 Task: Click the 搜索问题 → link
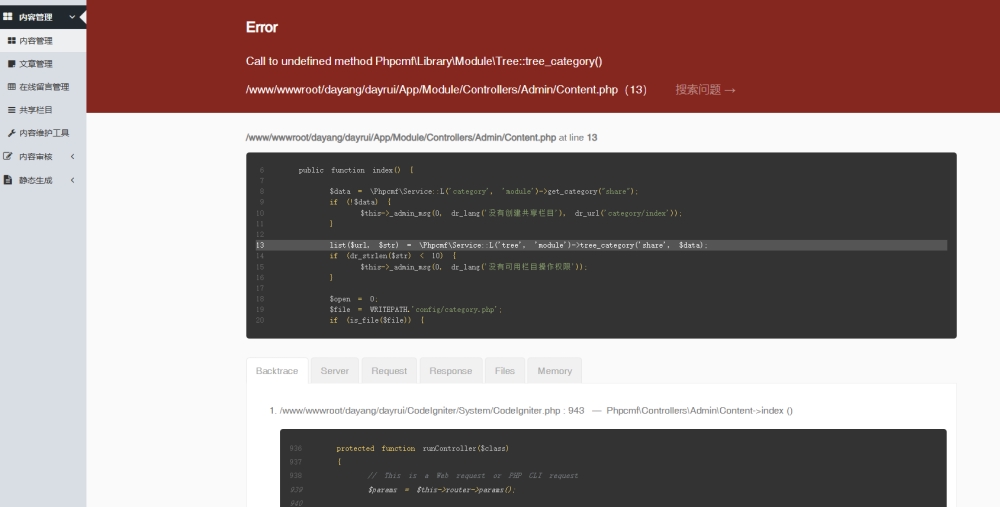point(705,90)
